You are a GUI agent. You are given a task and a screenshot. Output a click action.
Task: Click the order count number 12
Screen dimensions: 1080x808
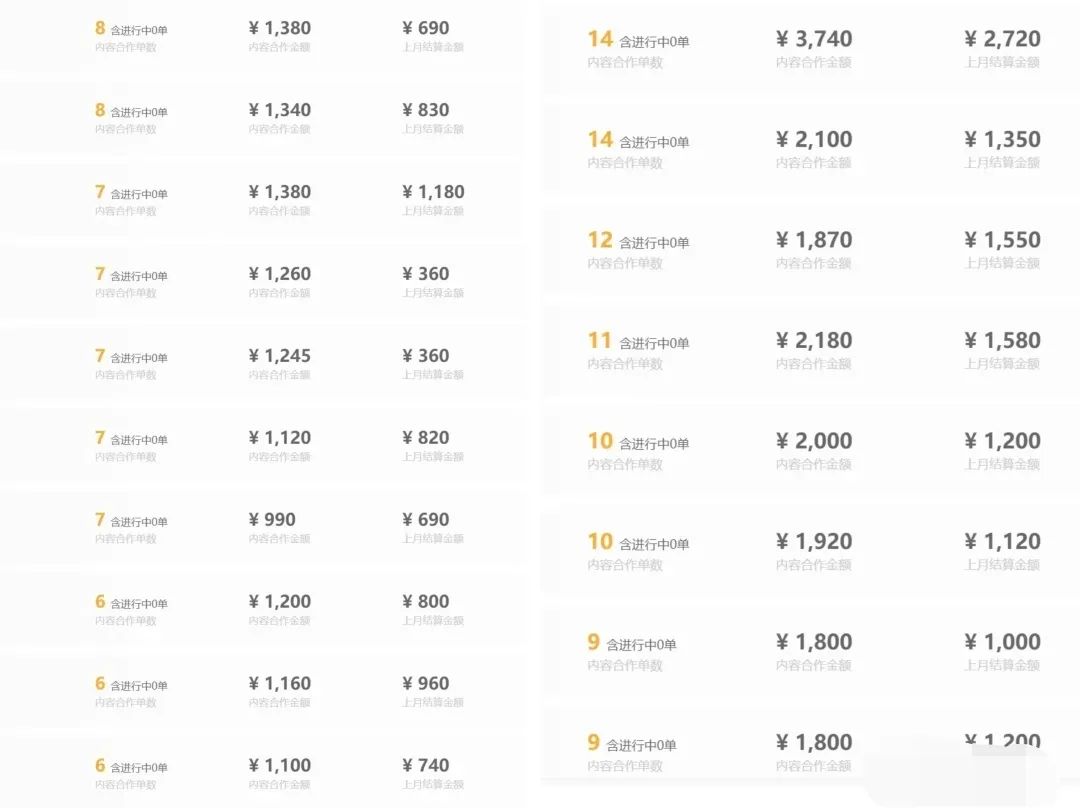[600, 240]
